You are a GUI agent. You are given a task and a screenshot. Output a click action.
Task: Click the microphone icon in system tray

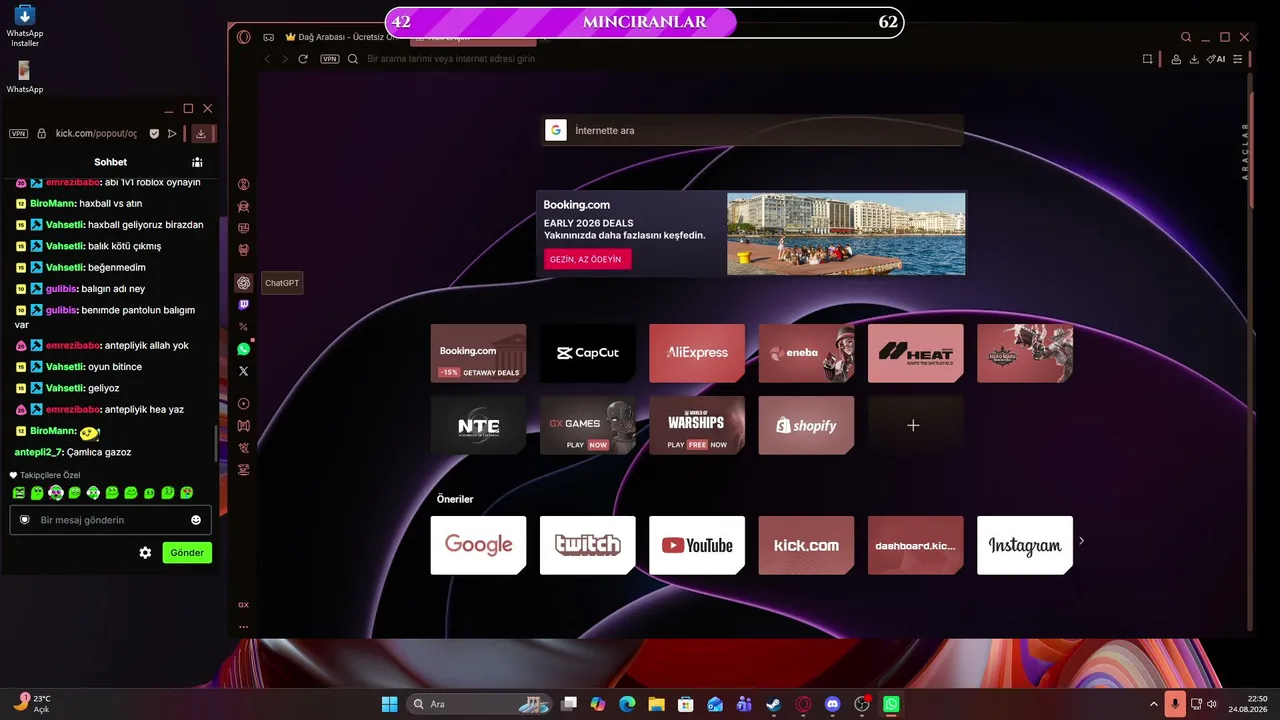(x=1175, y=704)
